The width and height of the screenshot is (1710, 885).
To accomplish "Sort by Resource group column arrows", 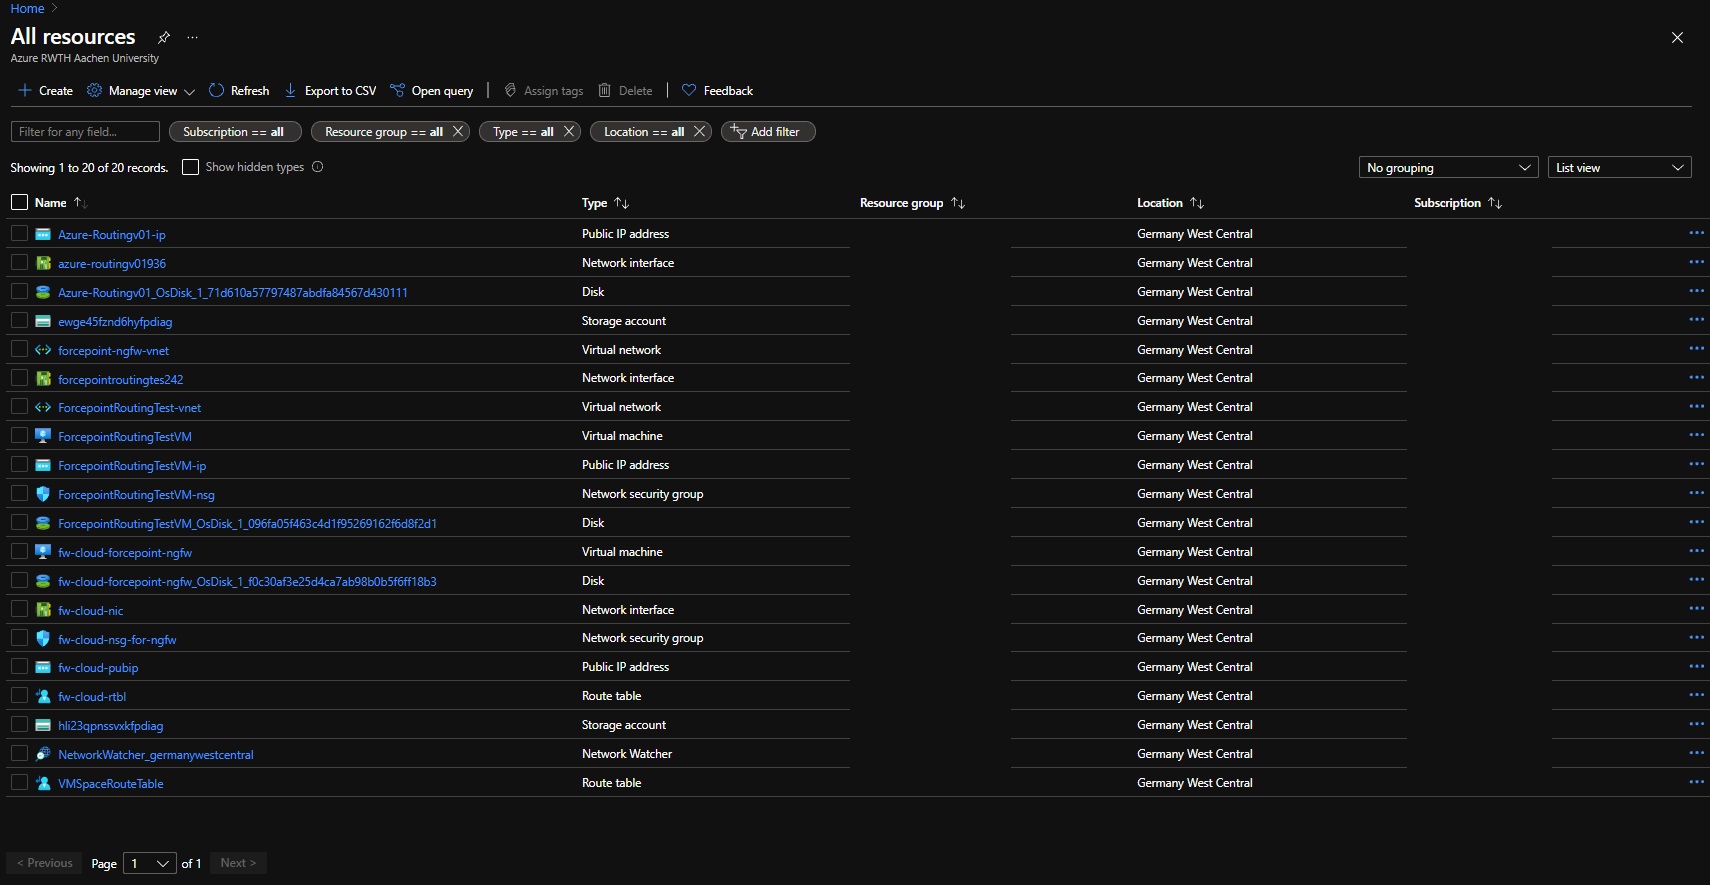I will [x=958, y=203].
